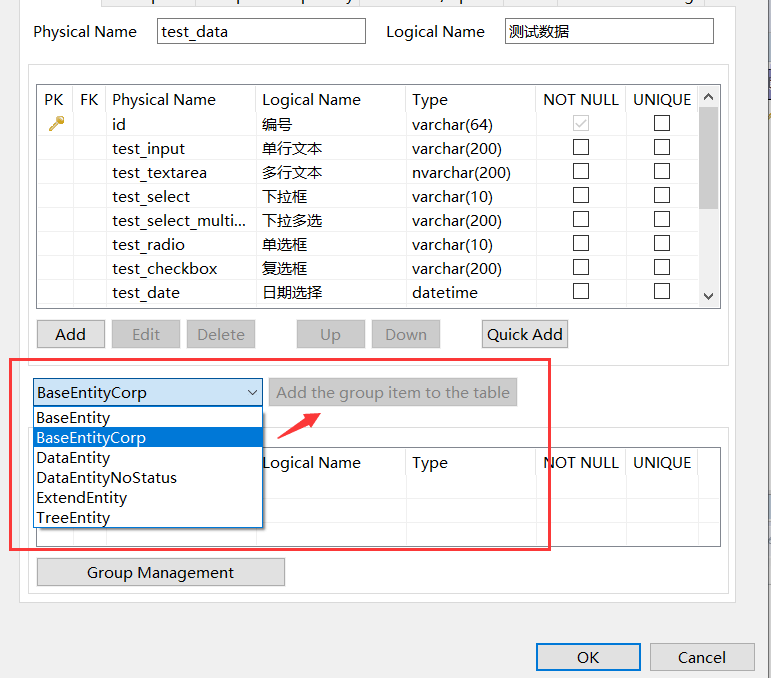Image resolution: width=771 pixels, height=678 pixels.
Task: Confirm with the OK button
Action: pos(588,657)
